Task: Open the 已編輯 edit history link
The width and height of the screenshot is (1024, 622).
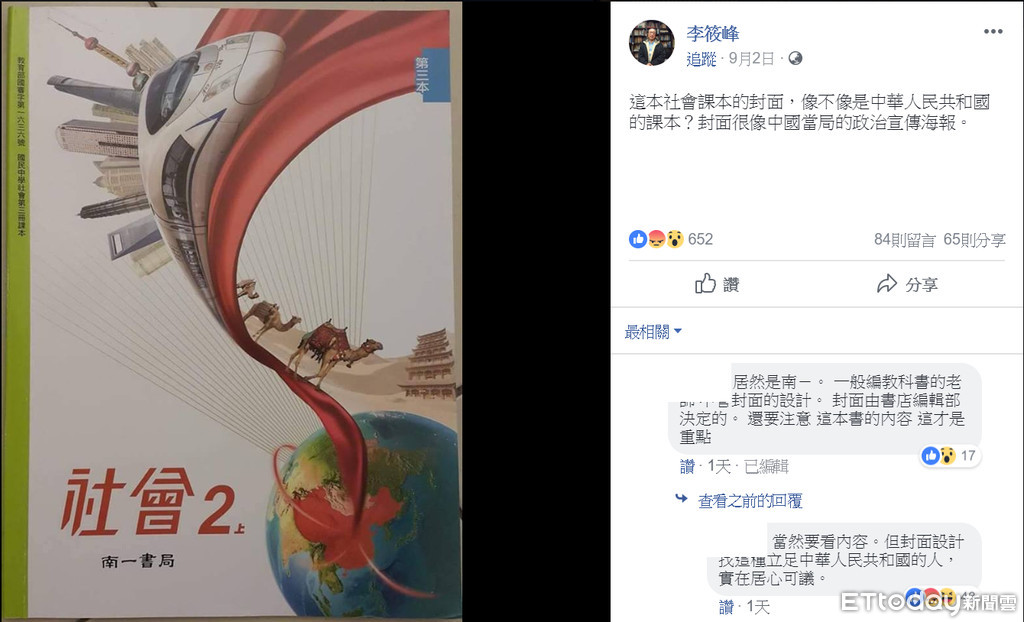Action: (x=766, y=466)
